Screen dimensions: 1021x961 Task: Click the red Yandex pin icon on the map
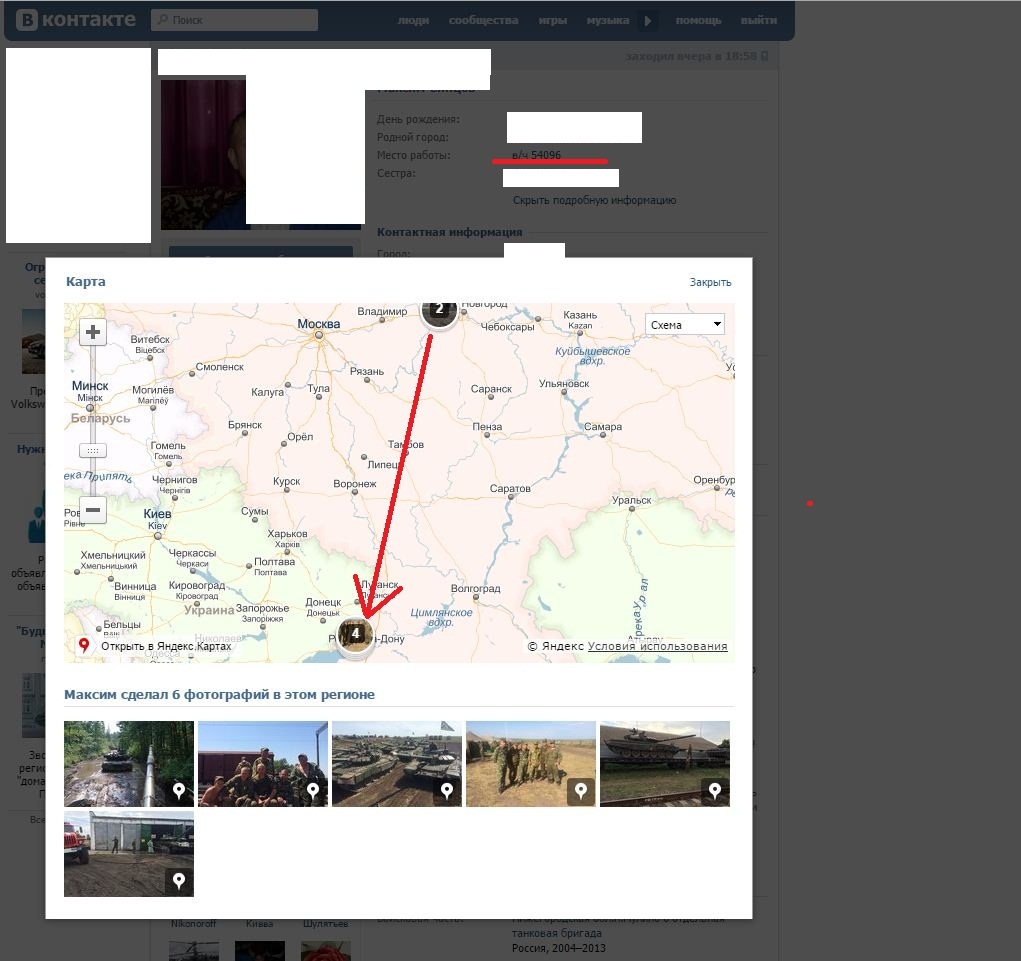pyautogui.click(x=84, y=645)
